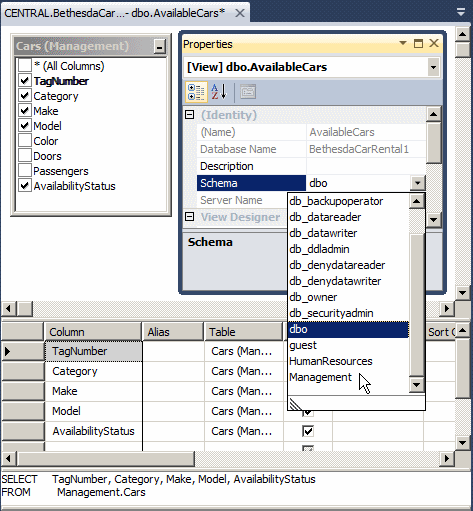The width and height of the screenshot is (473, 511).
Task: Click the Make cell in criteria grid
Action: pos(93,391)
